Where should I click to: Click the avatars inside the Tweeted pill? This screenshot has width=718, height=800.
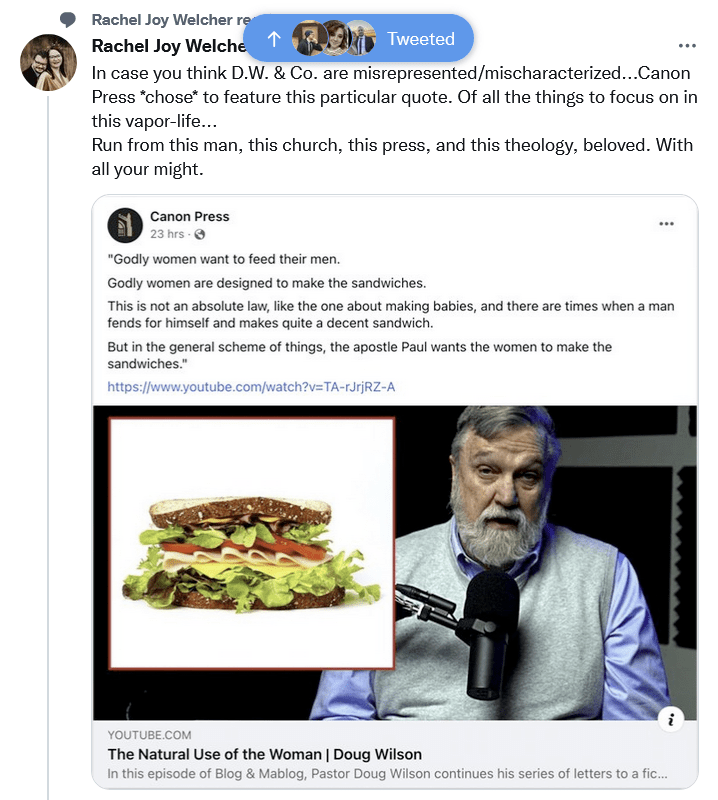(x=333, y=39)
